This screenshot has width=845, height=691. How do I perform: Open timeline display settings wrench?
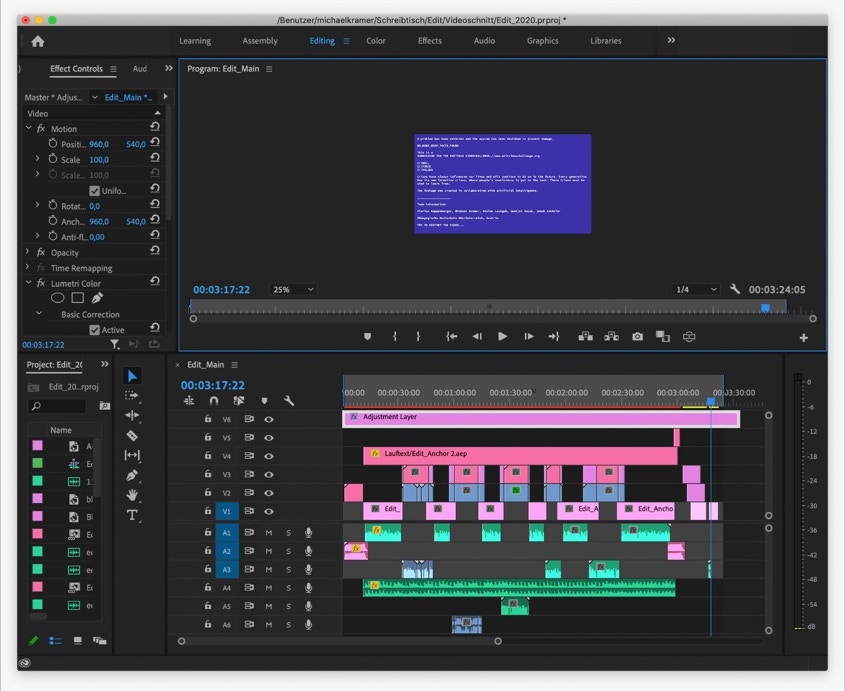click(x=289, y=401)
